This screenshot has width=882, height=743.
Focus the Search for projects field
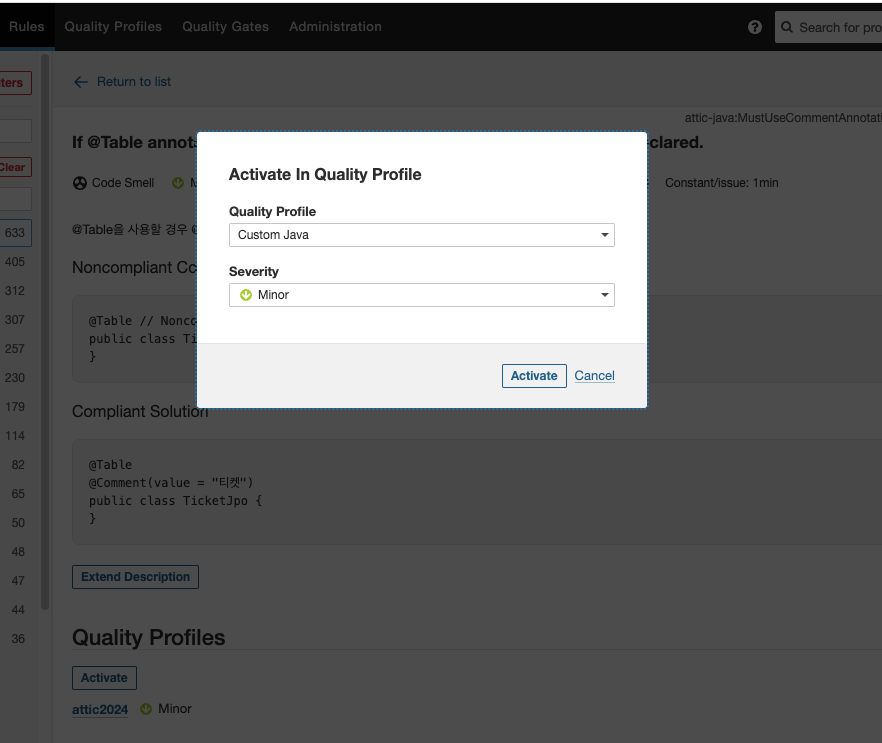pyautogui.click(x=828, y=27)
